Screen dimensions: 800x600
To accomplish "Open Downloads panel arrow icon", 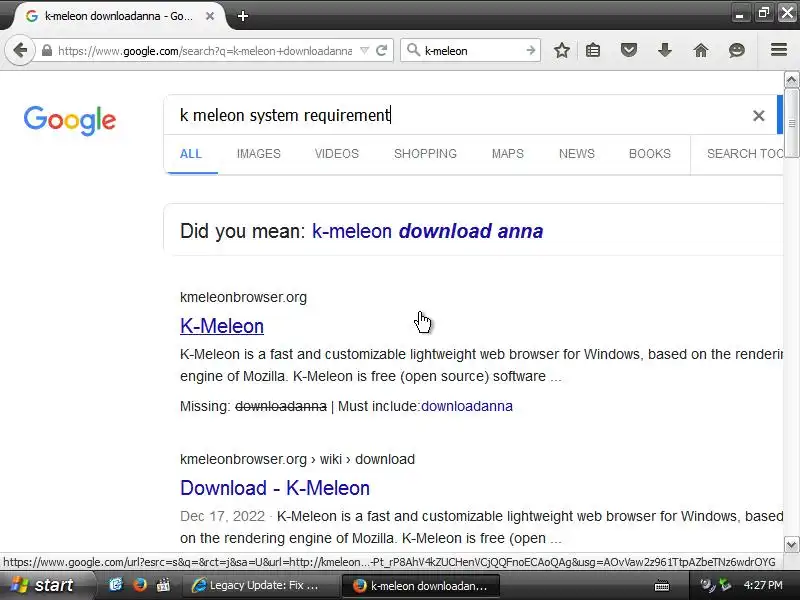I will 664,50.
